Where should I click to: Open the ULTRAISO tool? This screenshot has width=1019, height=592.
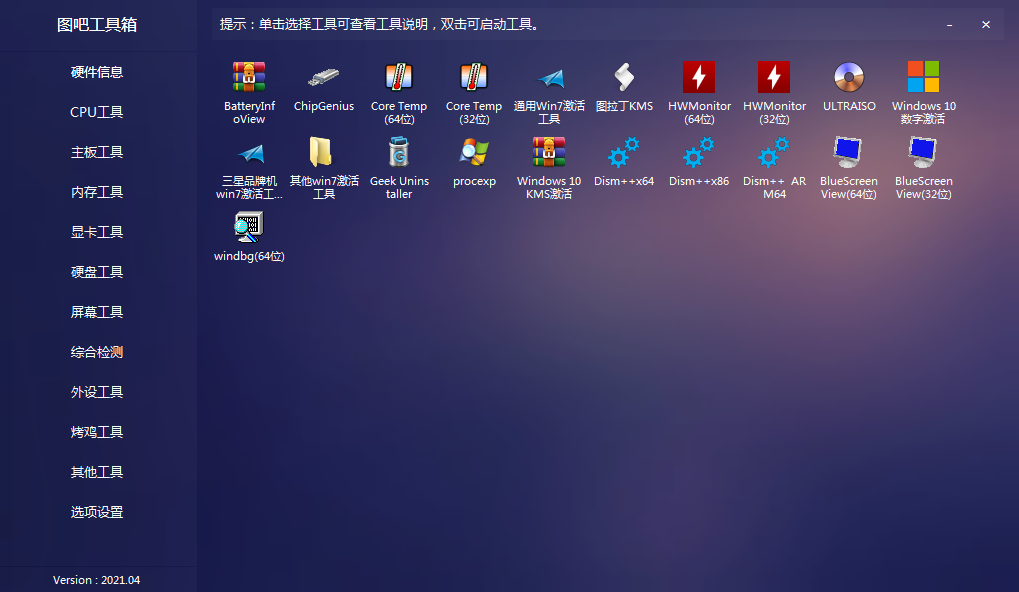pyautogui.click(x=848, y=85)
